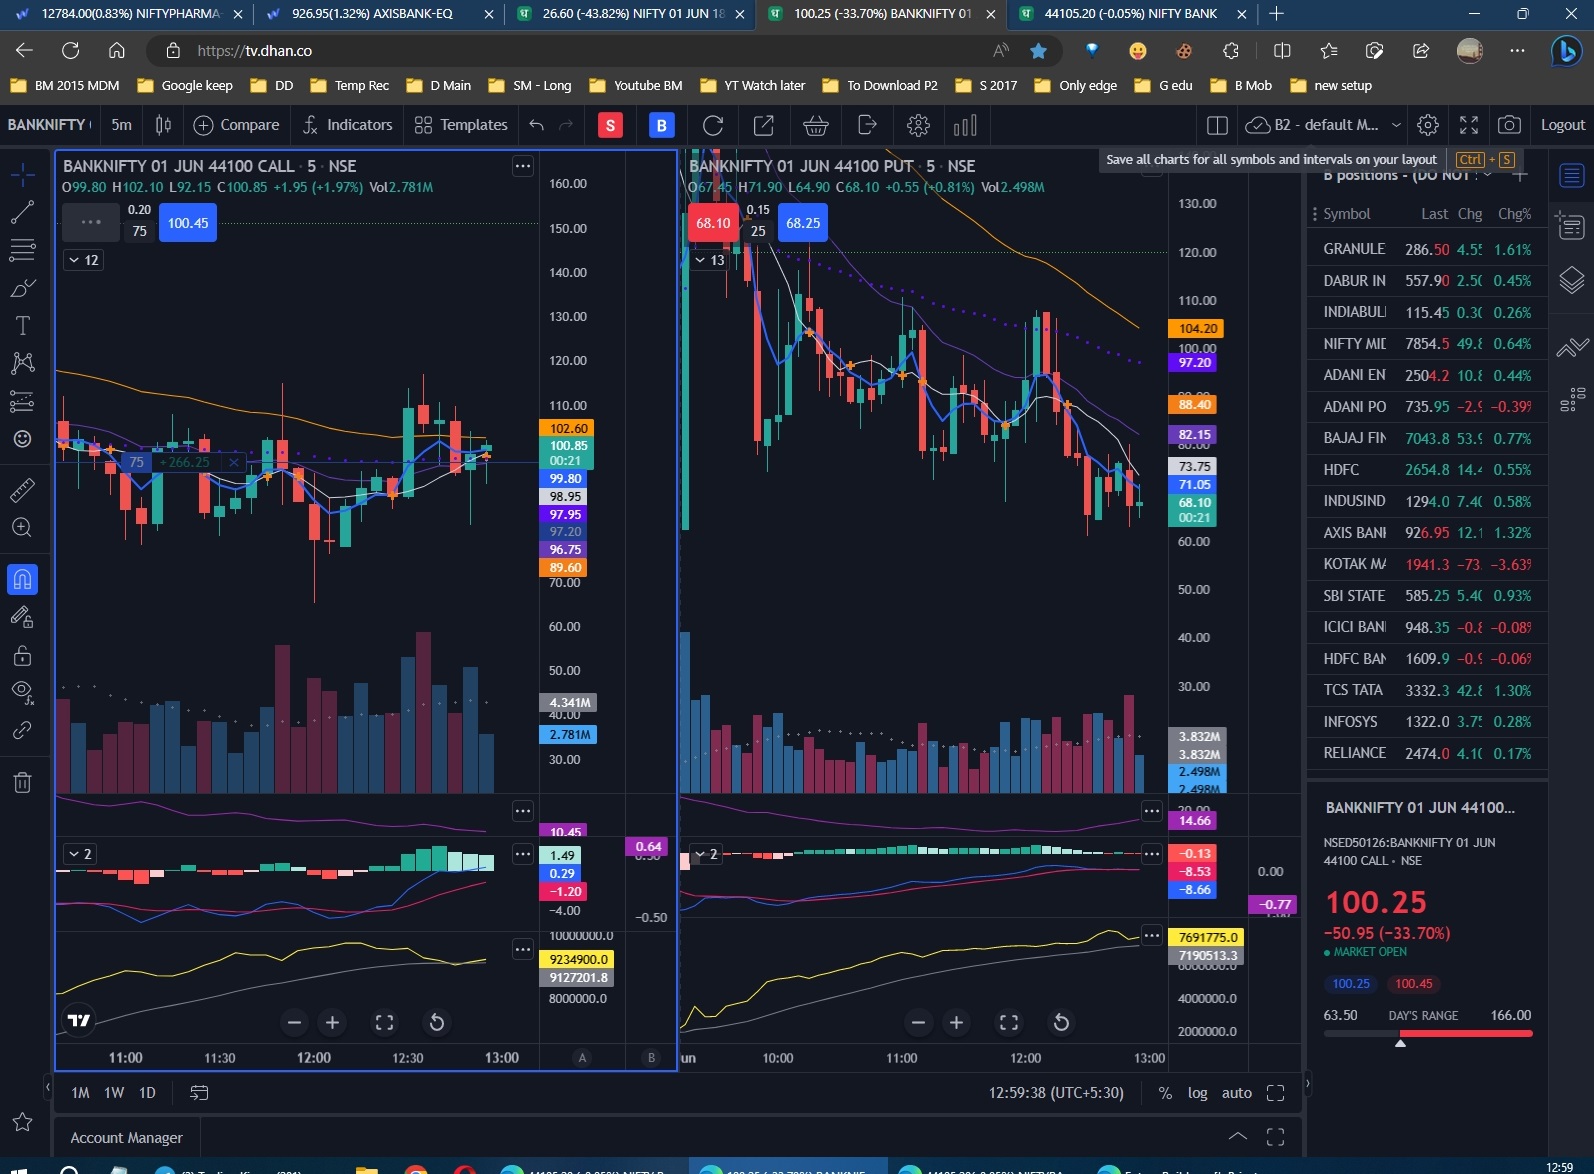Screen dimensions: 1594x1174
Task: Open the watchlist panel icon
Action: pos(1572,176)
